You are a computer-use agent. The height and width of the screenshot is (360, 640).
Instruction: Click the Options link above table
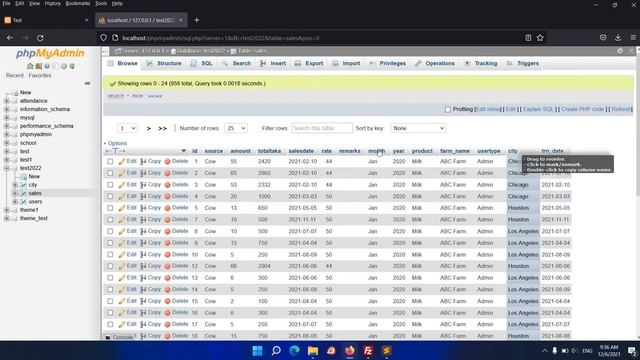click(x=117, y=143)
